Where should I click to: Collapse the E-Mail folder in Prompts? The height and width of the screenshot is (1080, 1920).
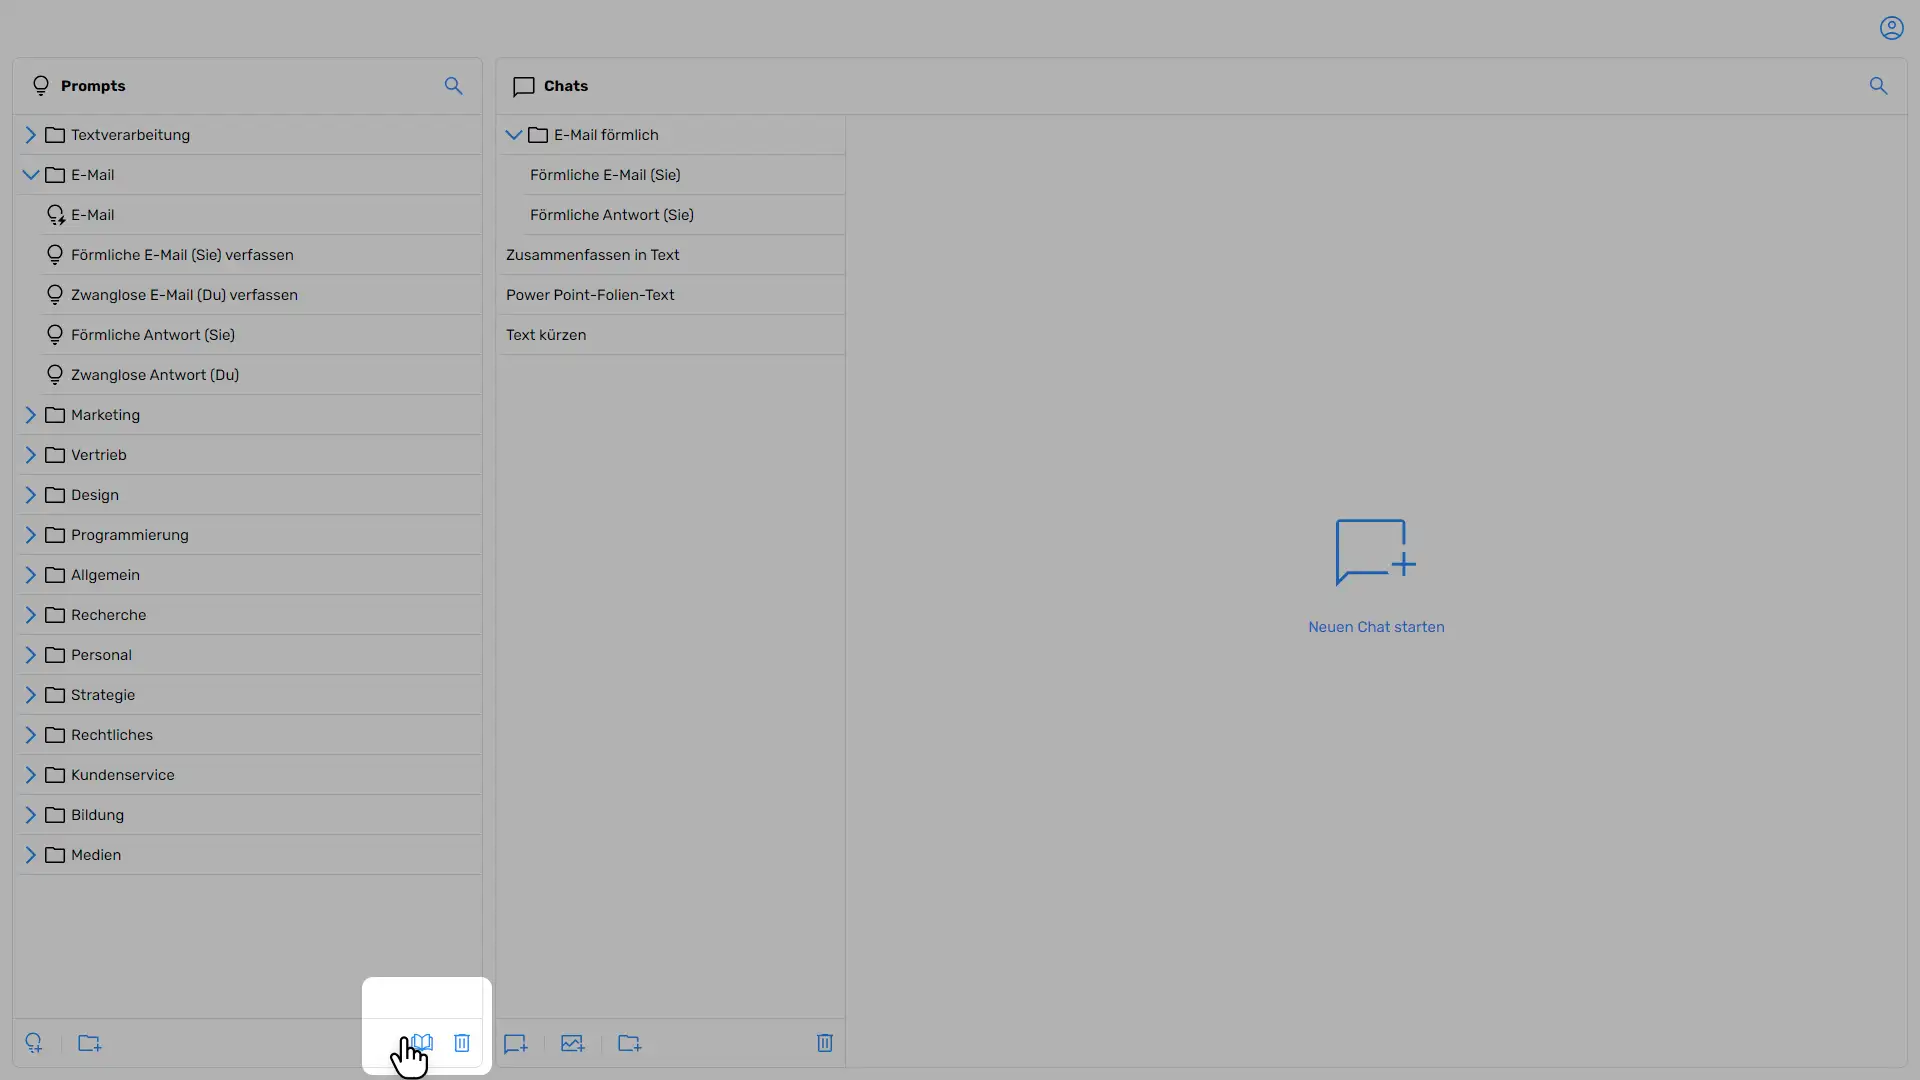[29, 174]
